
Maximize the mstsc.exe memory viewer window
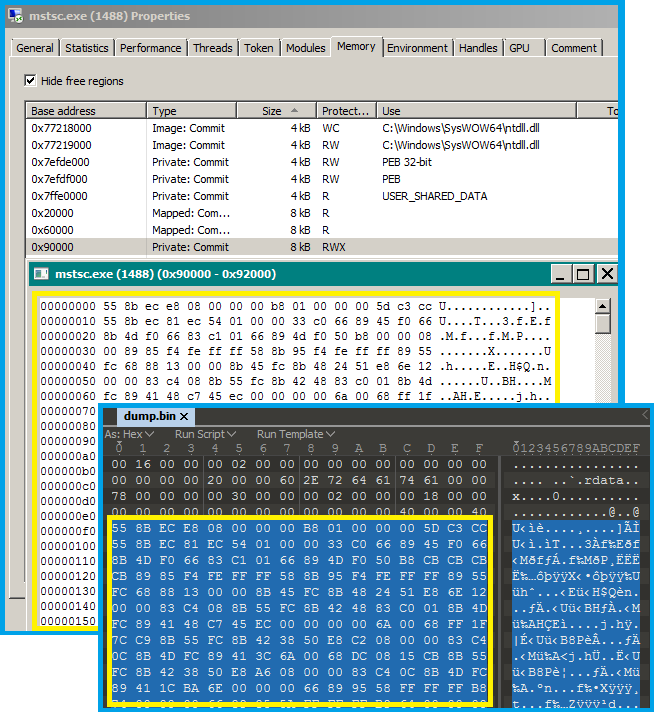click(x=584, y=273)
